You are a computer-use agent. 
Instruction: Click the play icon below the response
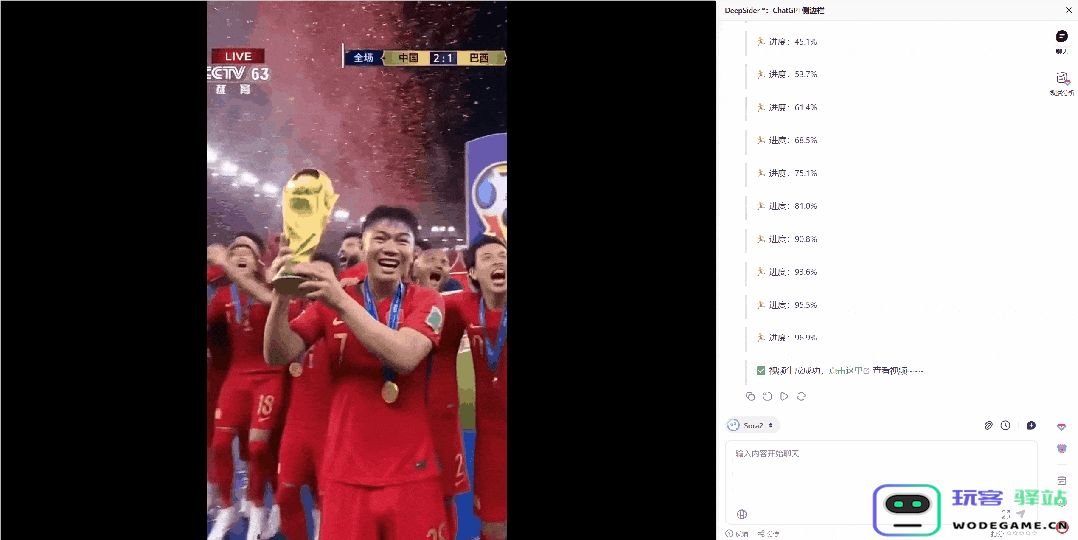tap(784, 396)
